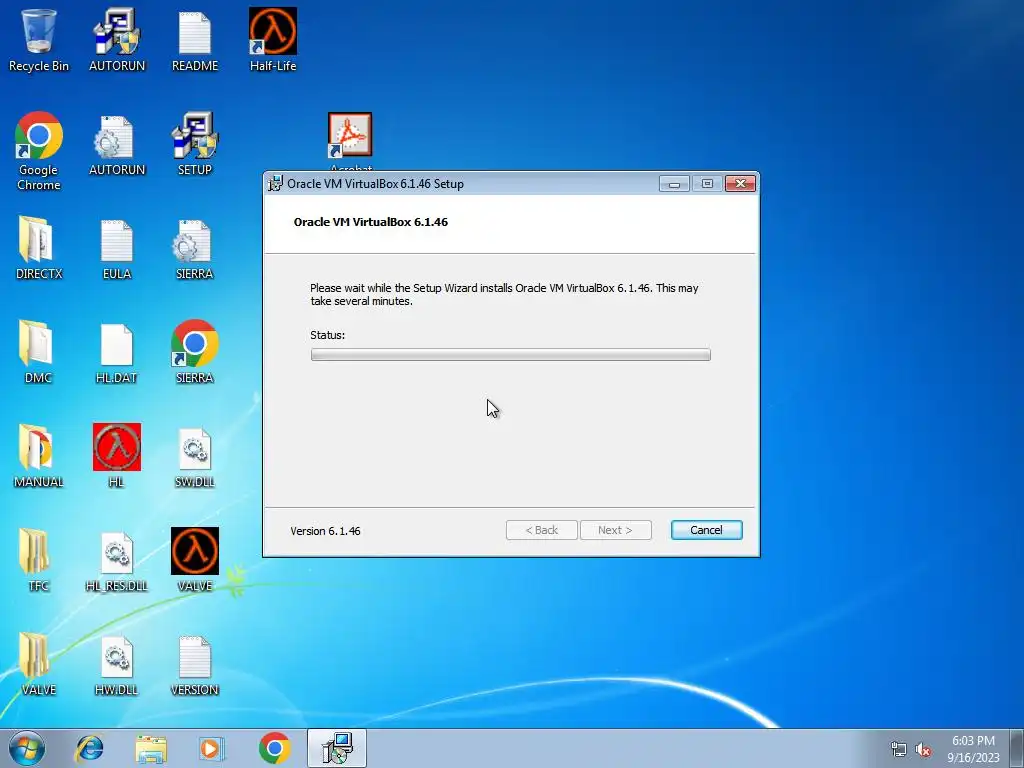This screenshot has height=768, width=1024.
Task: Select the VALVE lambda application icon
Action: pyautogui.click(x=195, y=559)
